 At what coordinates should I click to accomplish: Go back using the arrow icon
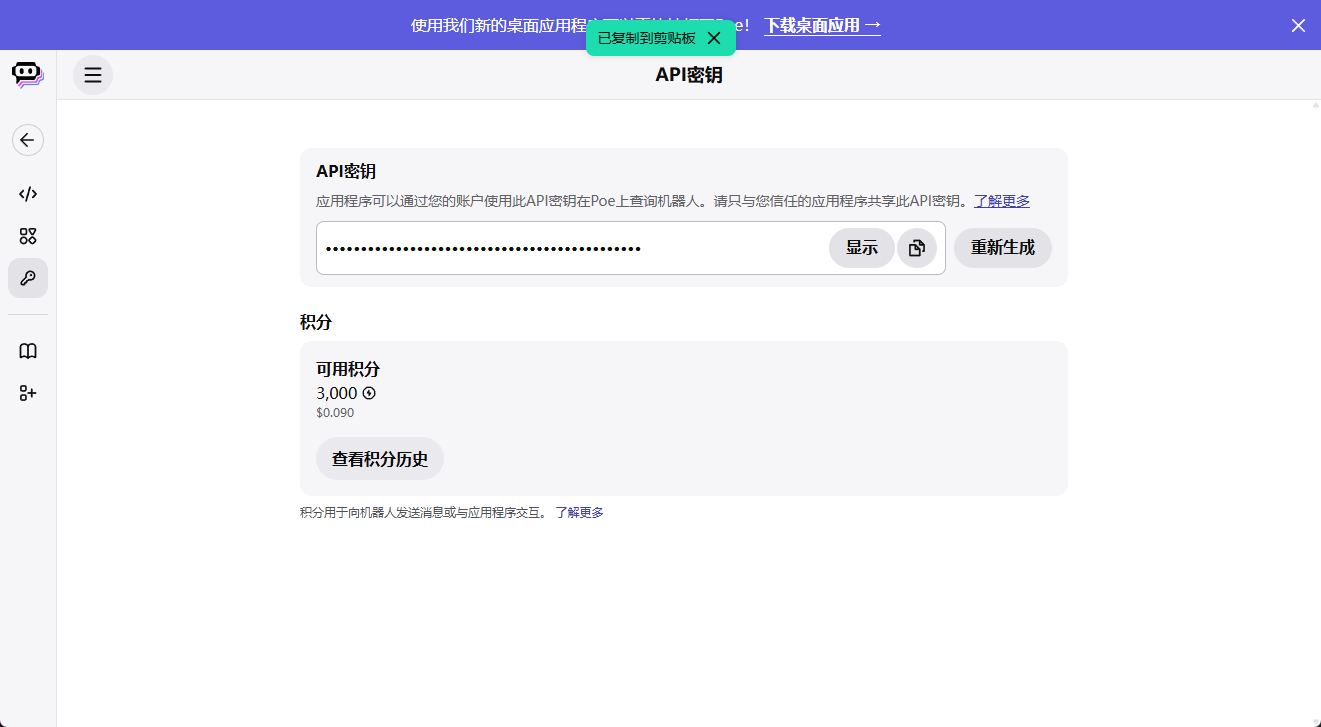28,140
